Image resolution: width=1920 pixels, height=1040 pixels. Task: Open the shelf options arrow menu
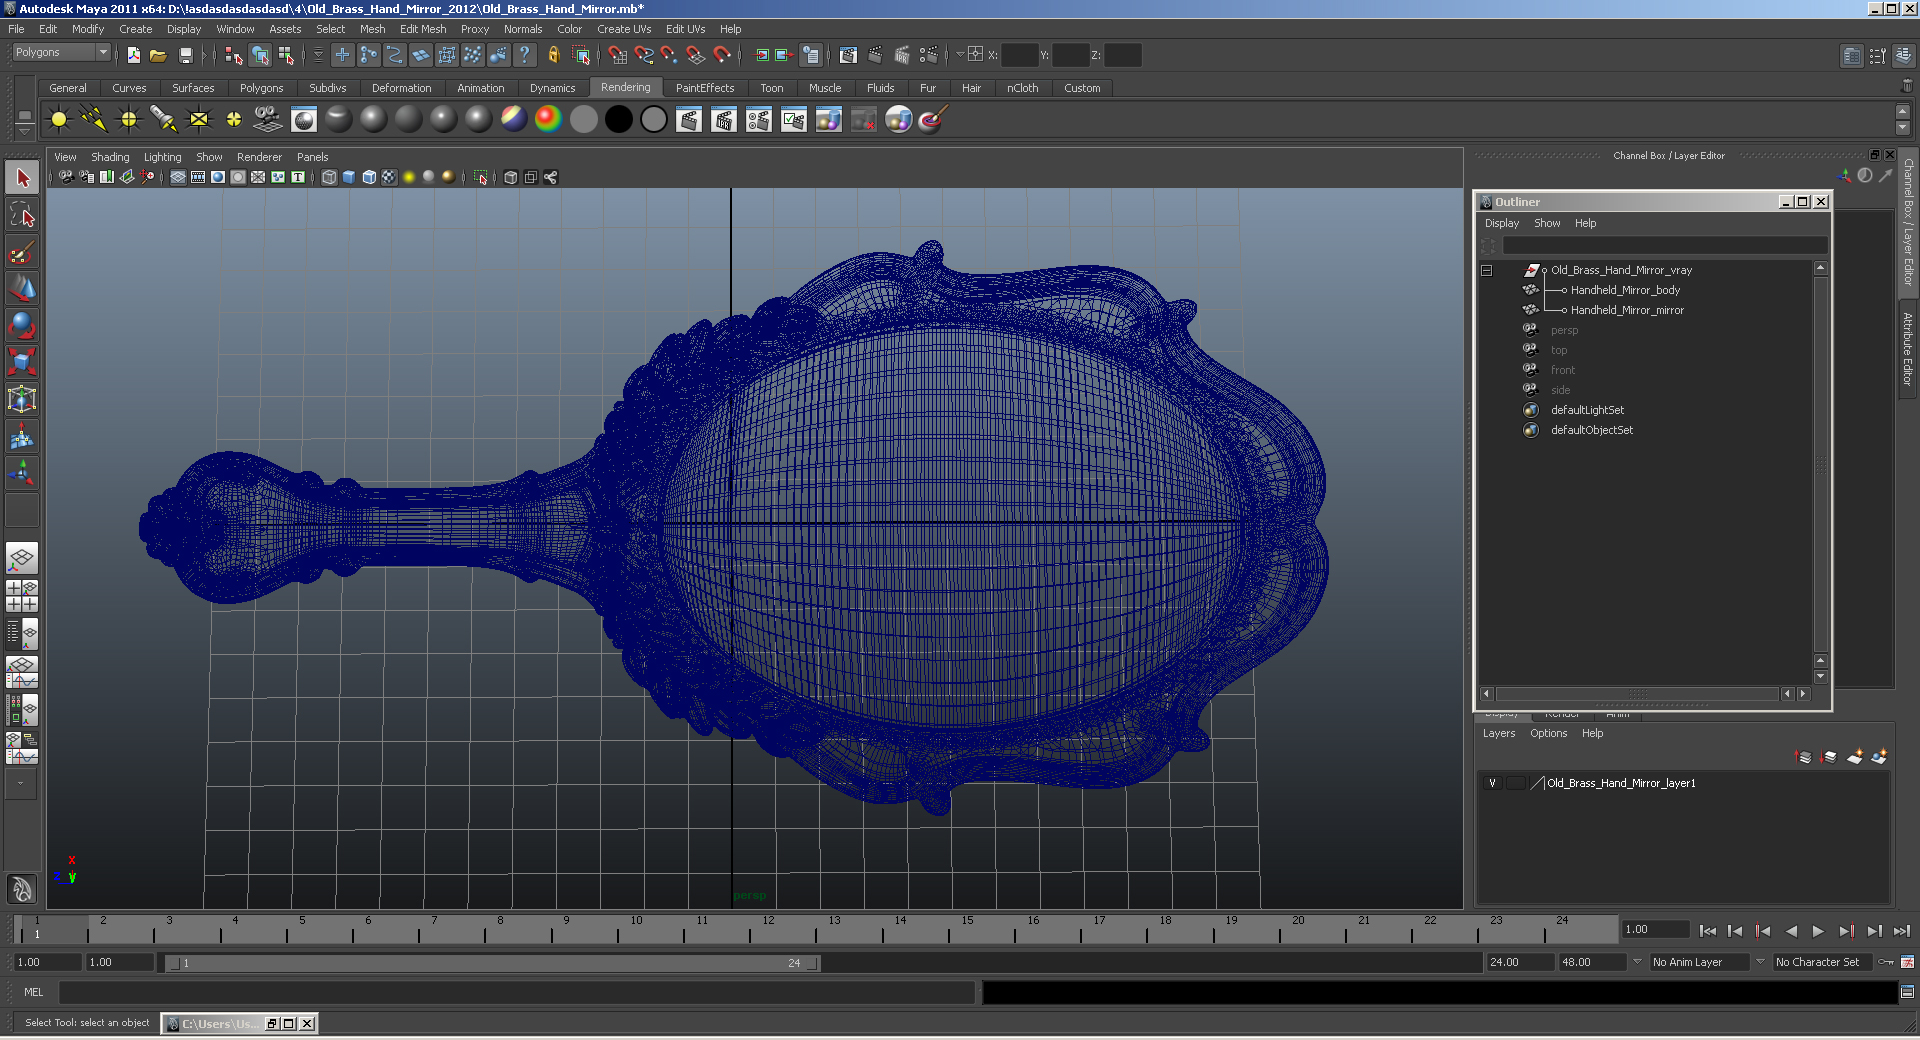point(25,130)
